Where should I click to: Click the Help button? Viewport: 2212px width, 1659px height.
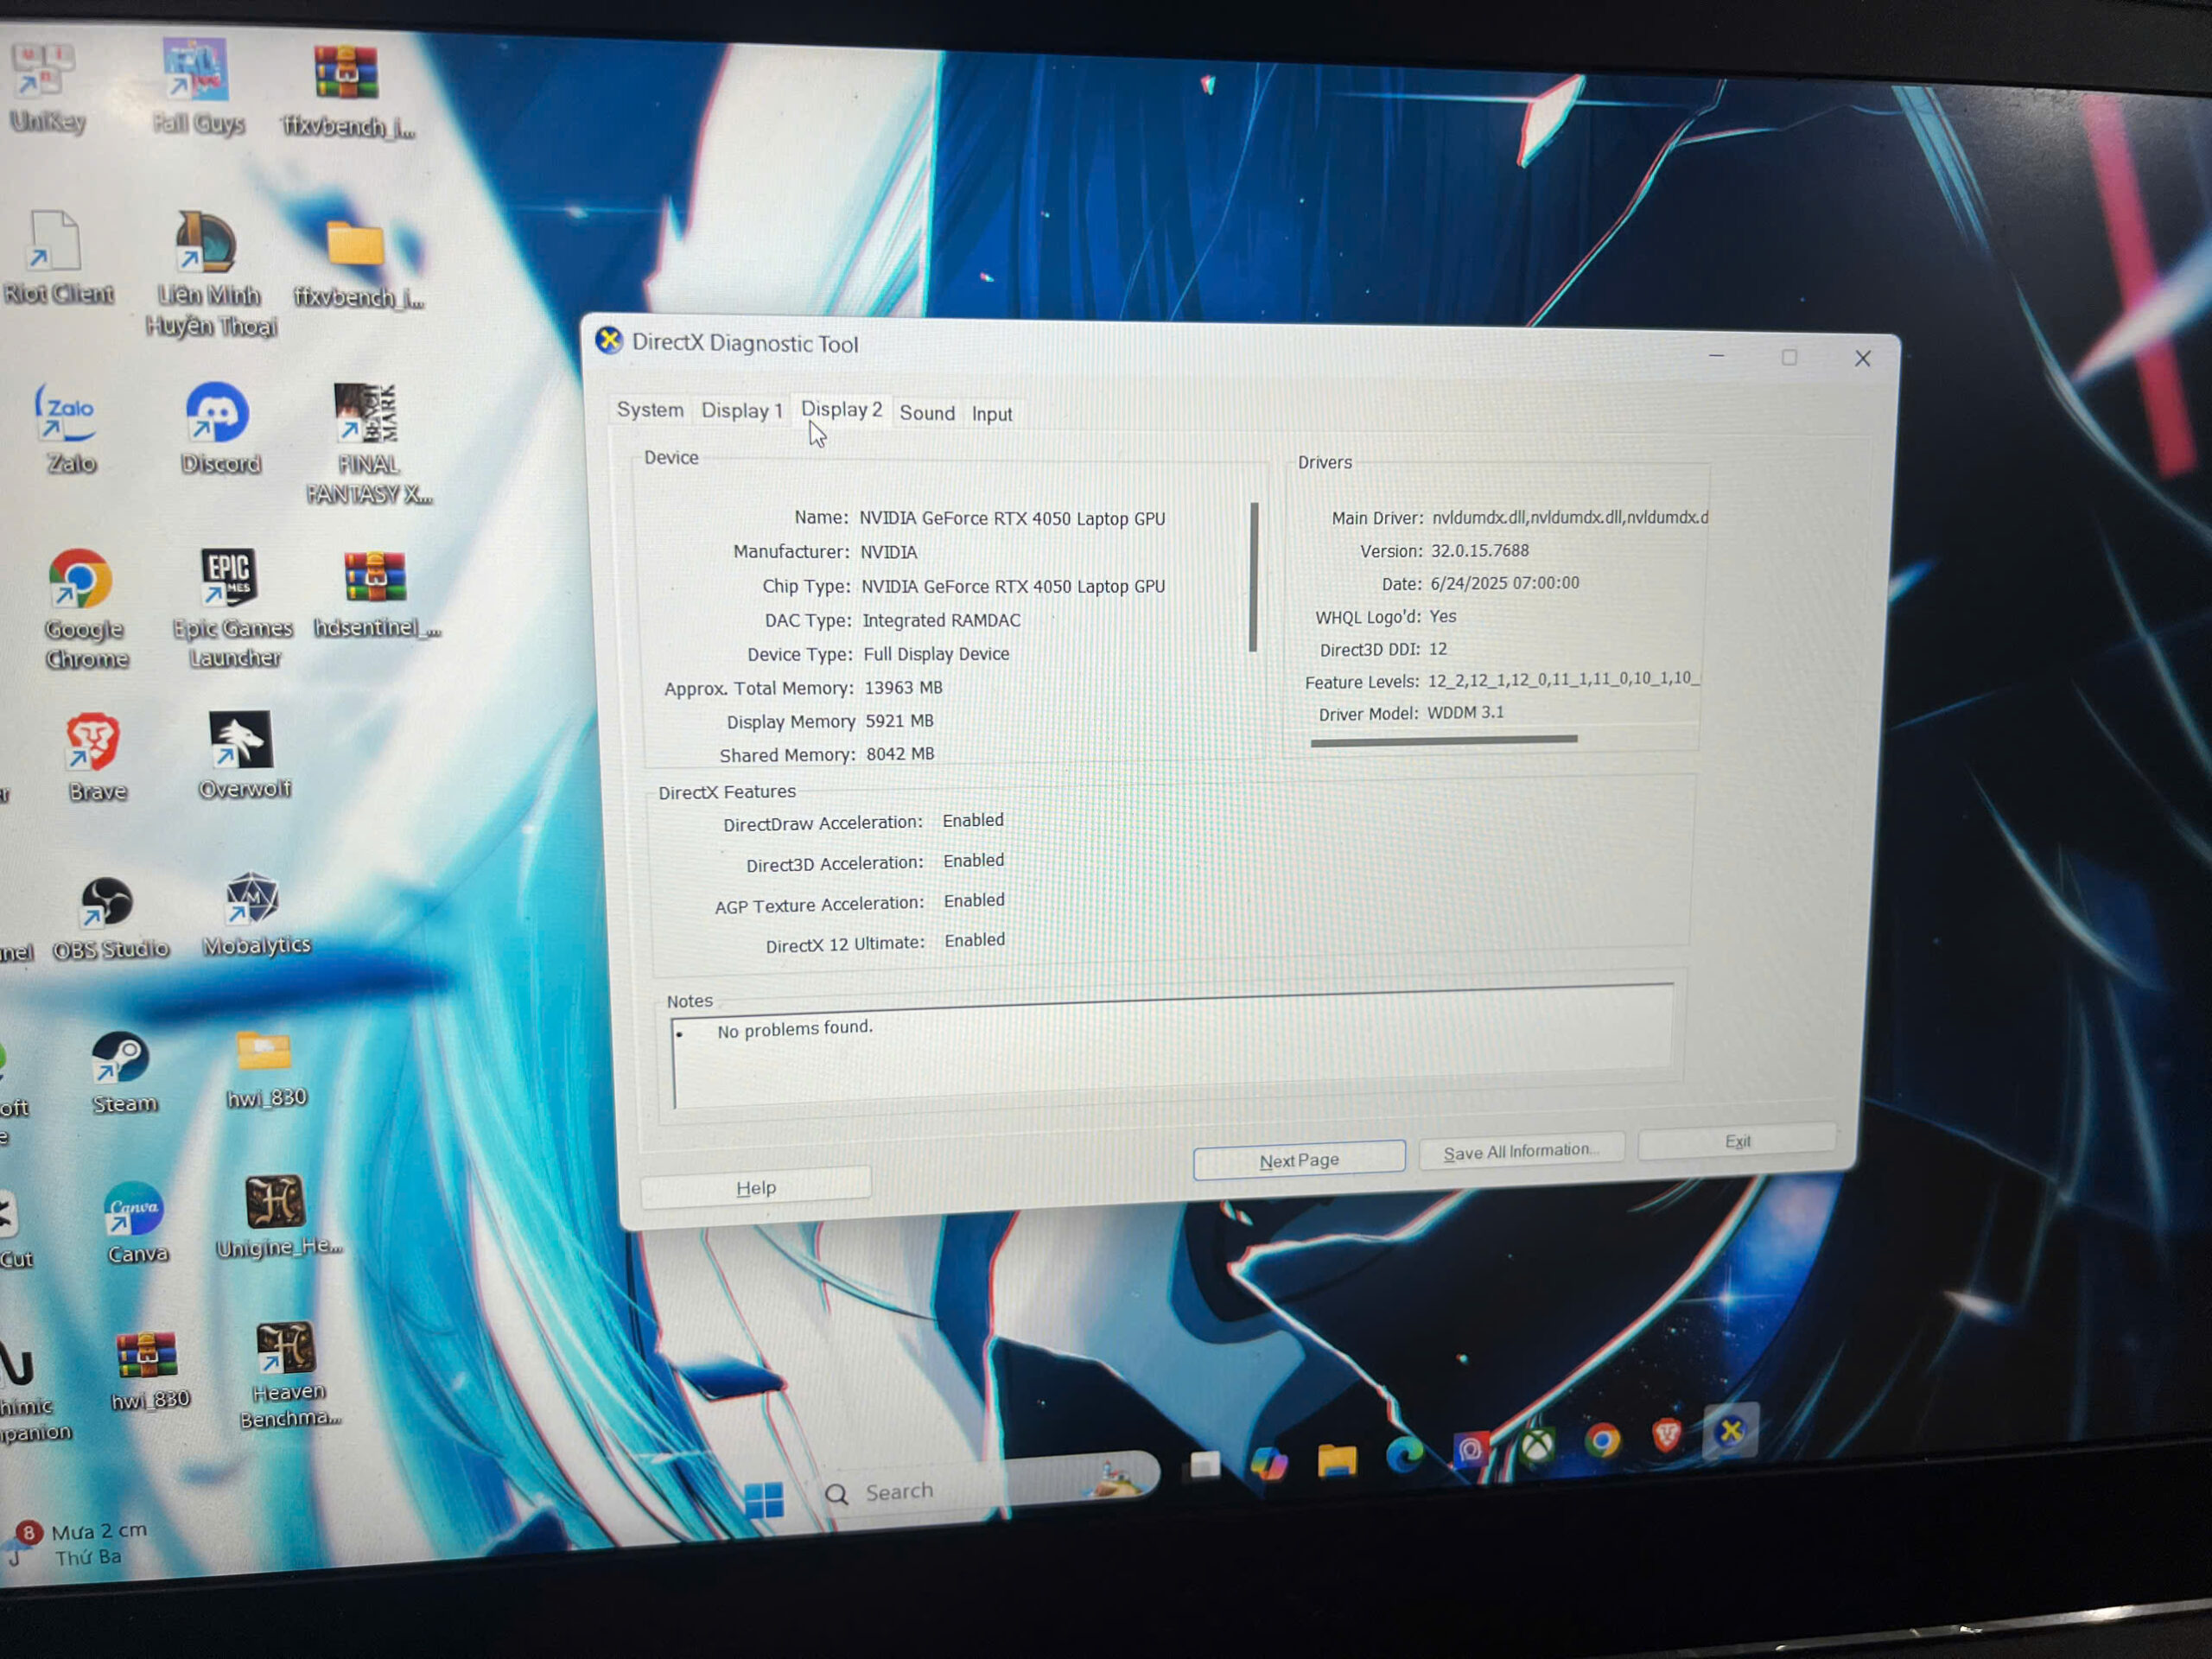pyautogui.click(x=756, y=1188)
